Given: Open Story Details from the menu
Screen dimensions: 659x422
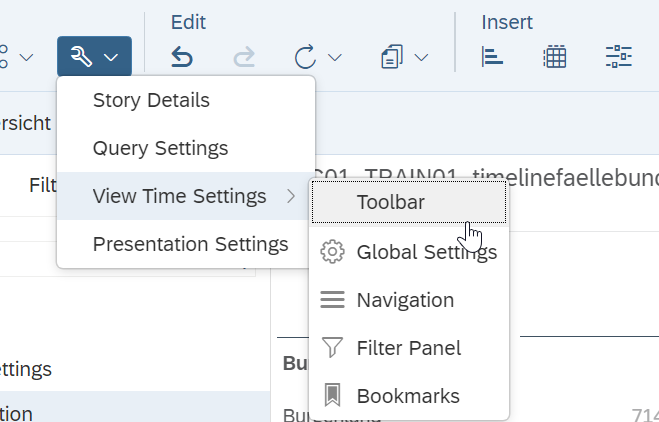Looking at the screenshot, I should 151,100.
